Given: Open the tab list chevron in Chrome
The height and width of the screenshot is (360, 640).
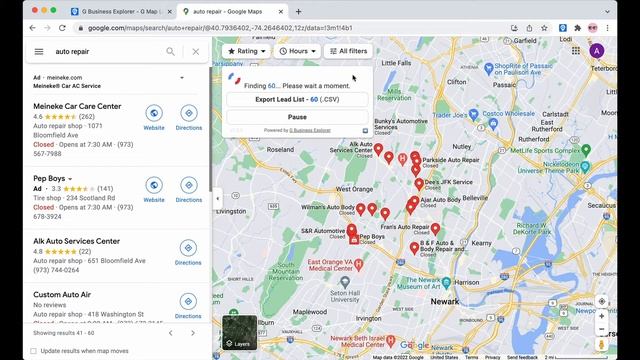Looking at the screenshot, I should [x=607, y=12].
